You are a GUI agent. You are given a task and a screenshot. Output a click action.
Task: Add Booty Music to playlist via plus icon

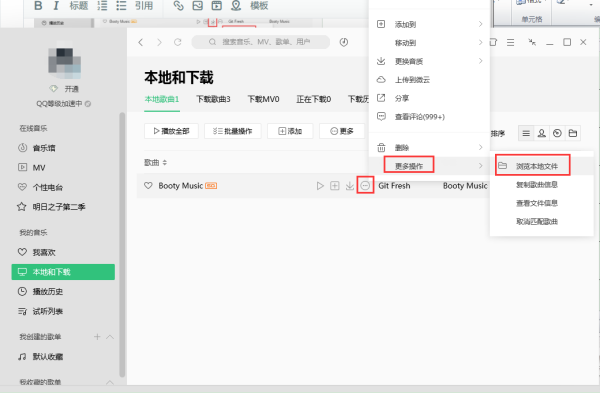coord(335,186)
